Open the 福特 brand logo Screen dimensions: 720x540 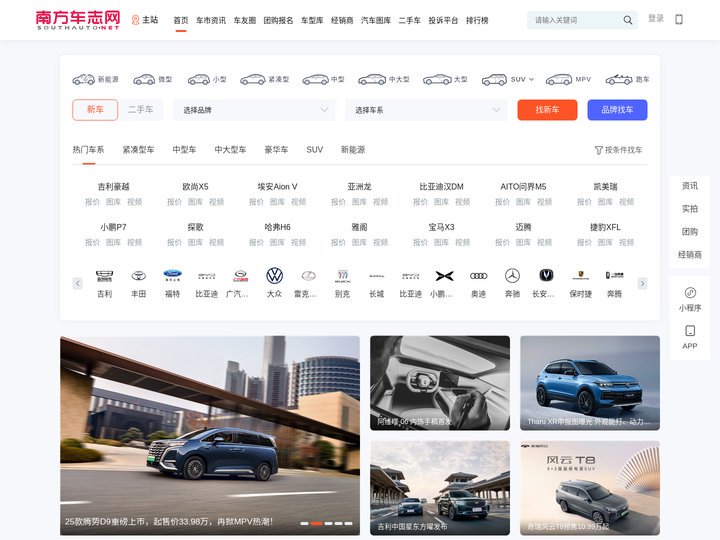click(173, 276)
